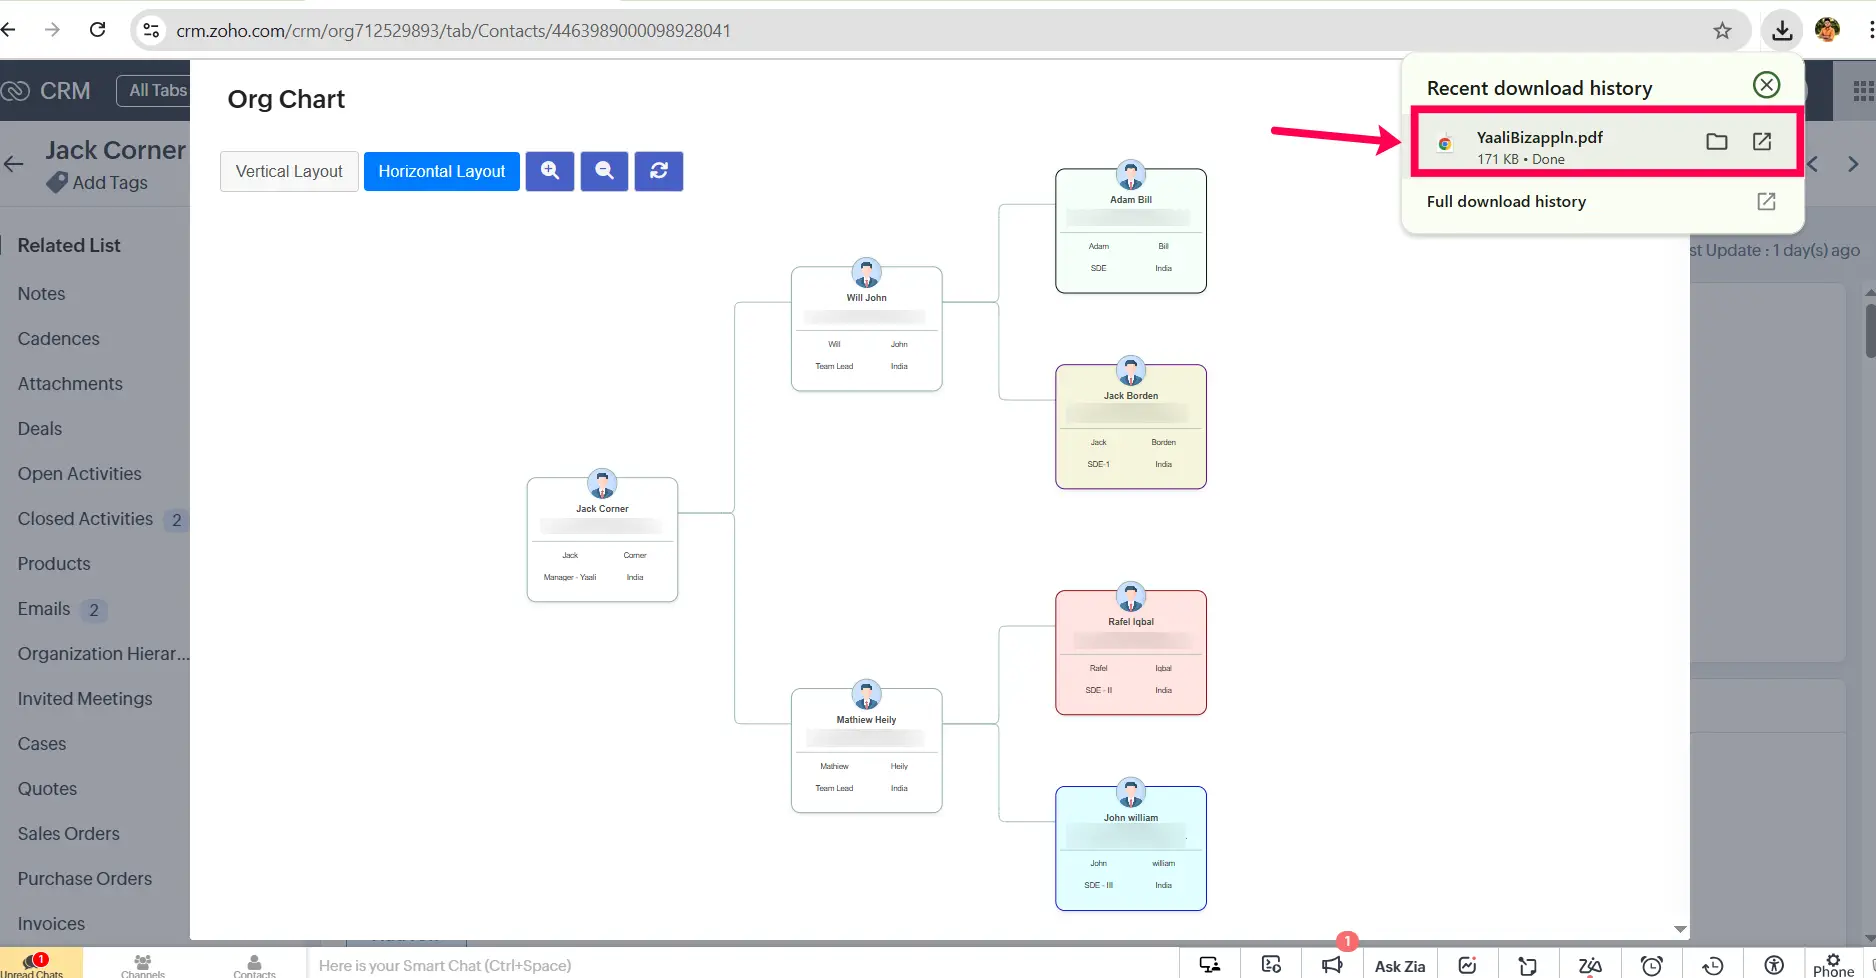
Task: Open the reminders alarm clock icon
Action: (x=1650, y=964)
